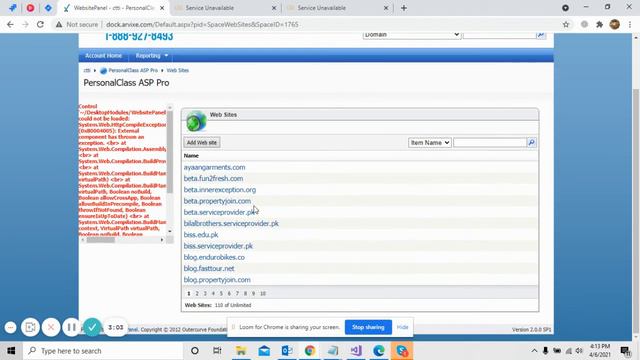Open the bilalbrothers.serviceprovider.pk site link
This screenshot has width=640, height=360.
pyautogui.click(x=231, y=224)
